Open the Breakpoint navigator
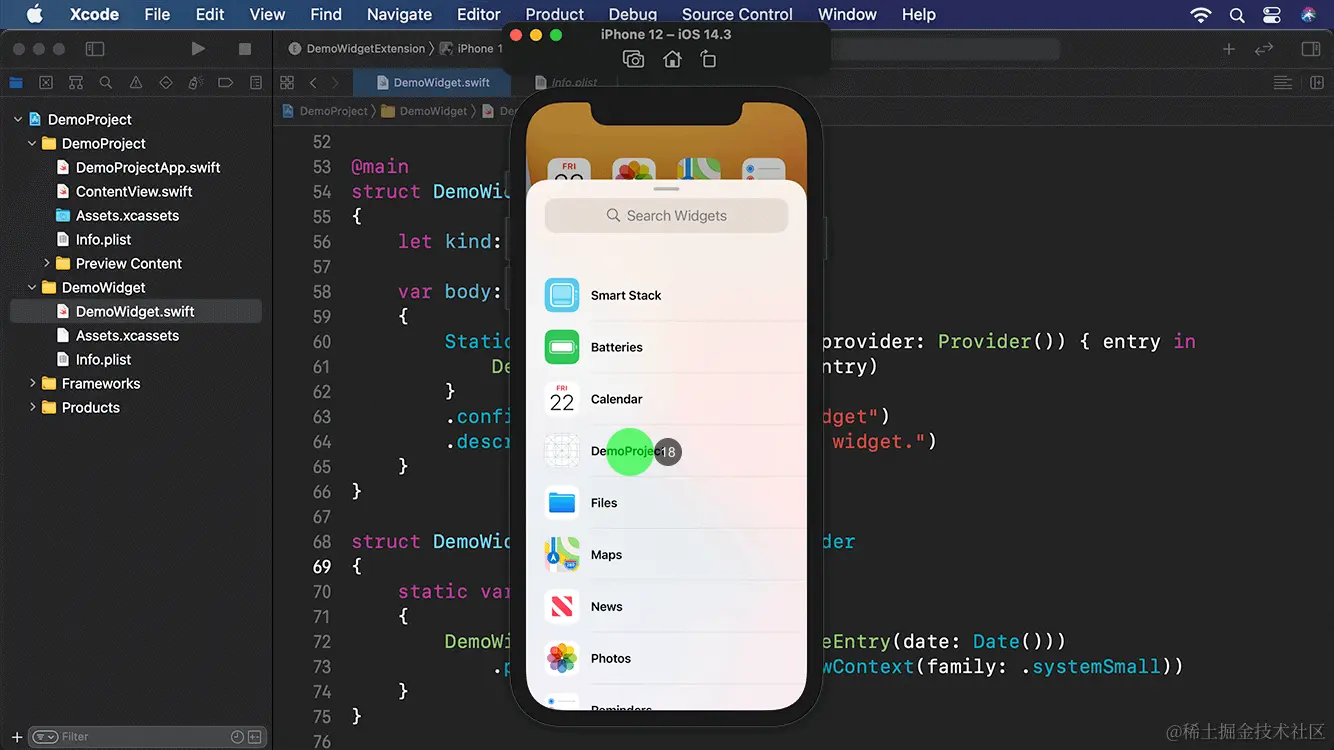1334x750 pixels. point(226,83)
